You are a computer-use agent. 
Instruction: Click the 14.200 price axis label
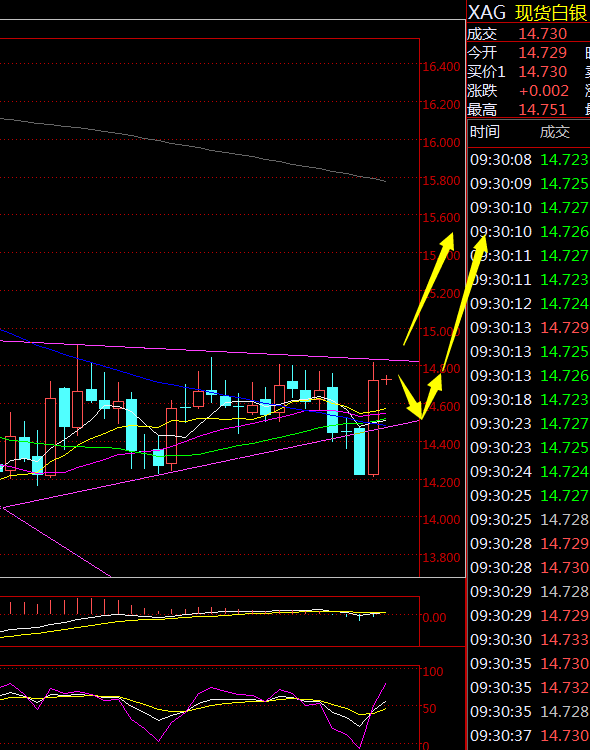point(441,483)
